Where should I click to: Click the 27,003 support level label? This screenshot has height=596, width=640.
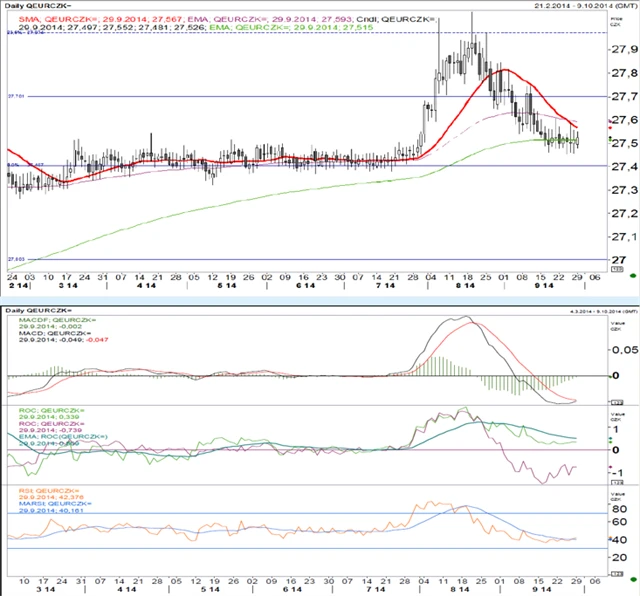pos(16,258)
